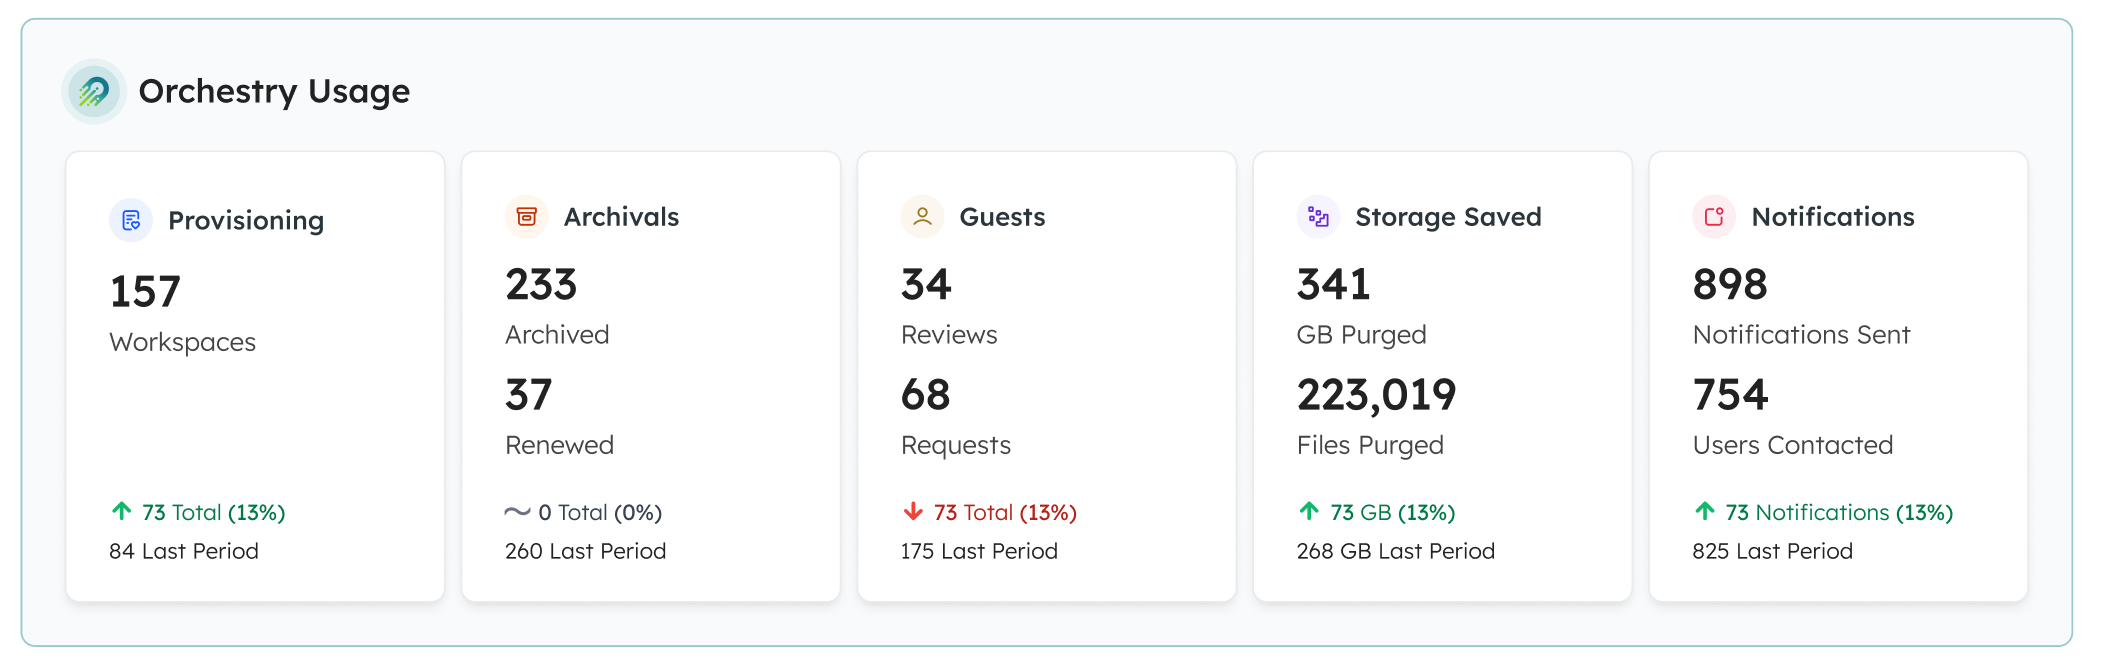The height and width of the screenshot is (665, 2103).
Task: Click the red down arrow in Guests card
Action: point(913,512)
